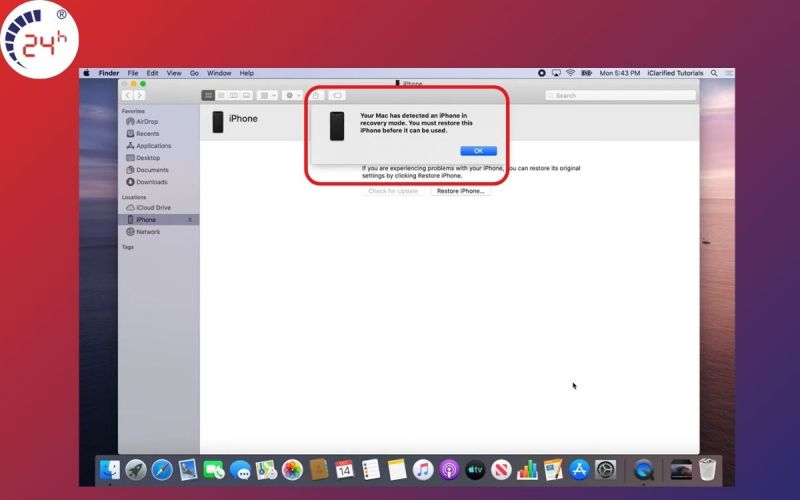Image resolution: width=800 pixels, height=500 pixels.
Task: Select iPhone under Locations
Action: click(x=158, y=220)
